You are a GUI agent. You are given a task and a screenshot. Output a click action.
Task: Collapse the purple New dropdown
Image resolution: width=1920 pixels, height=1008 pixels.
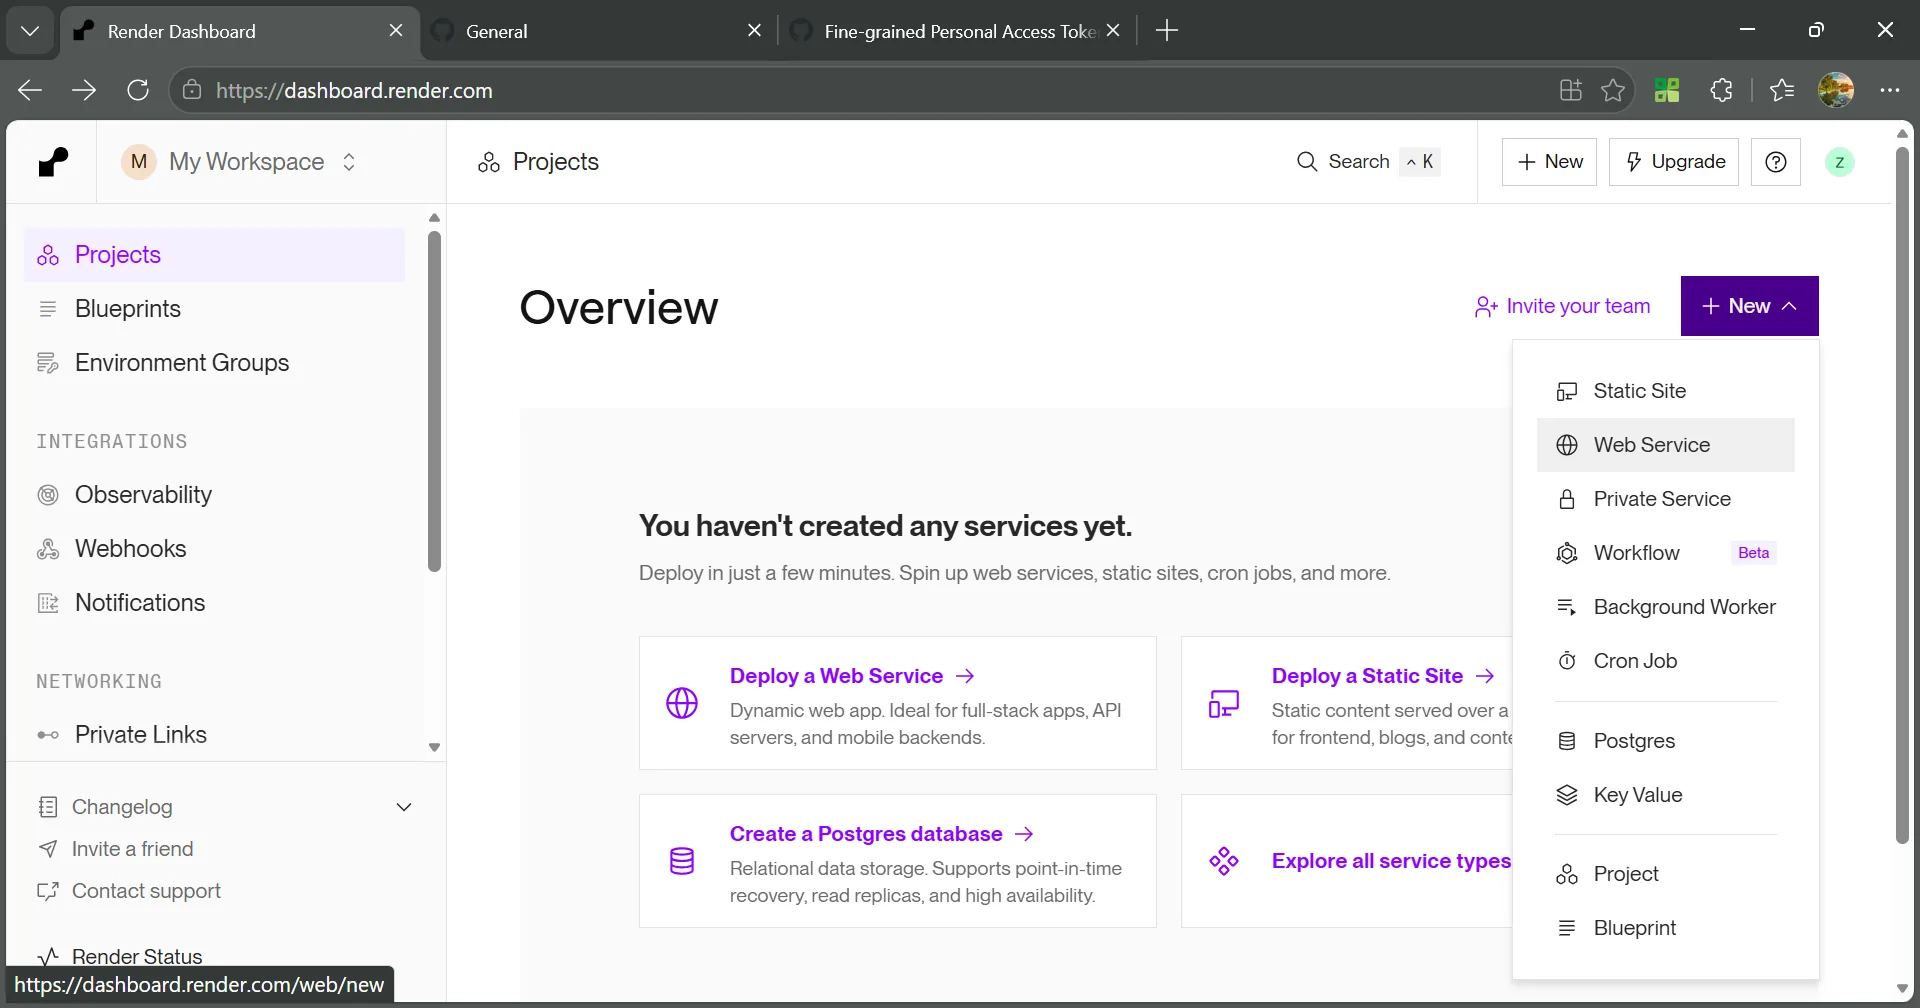click(x=1750, y=306)
